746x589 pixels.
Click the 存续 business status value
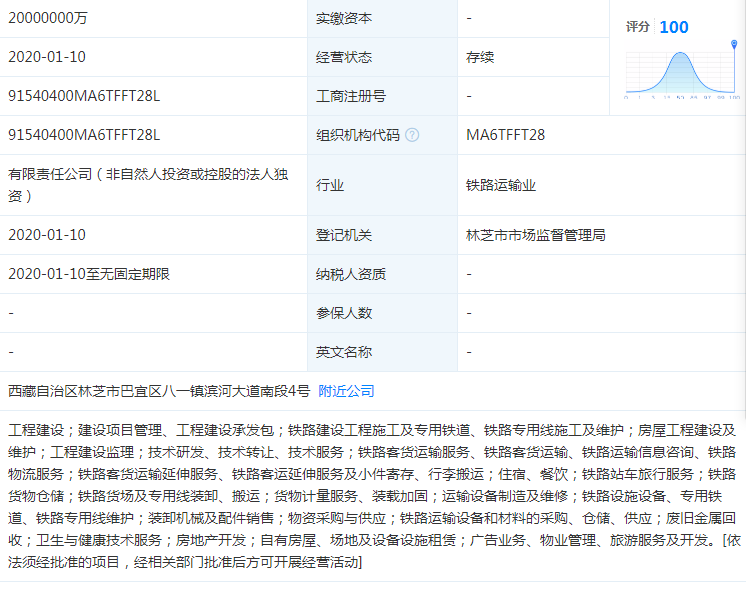pyautogui.click(x=480, y=57)
